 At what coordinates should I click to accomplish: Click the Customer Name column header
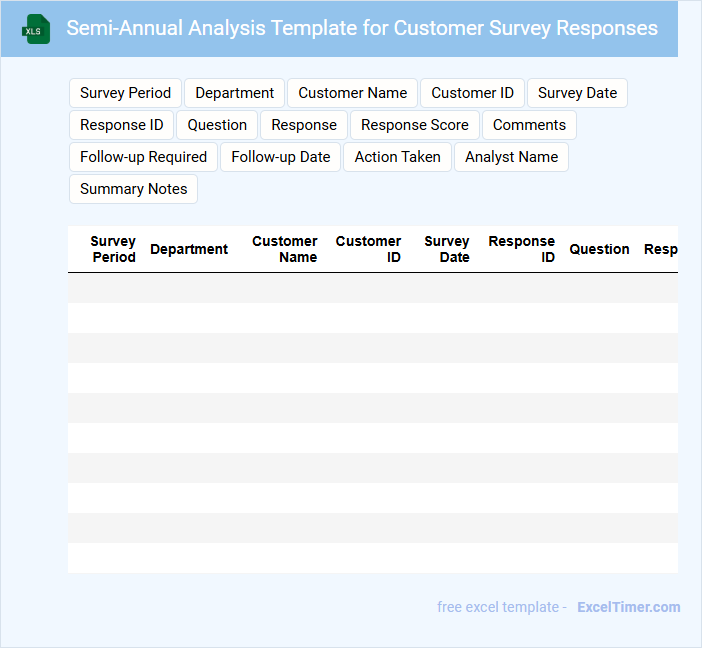pyautogui.click(x=285, y=249)
